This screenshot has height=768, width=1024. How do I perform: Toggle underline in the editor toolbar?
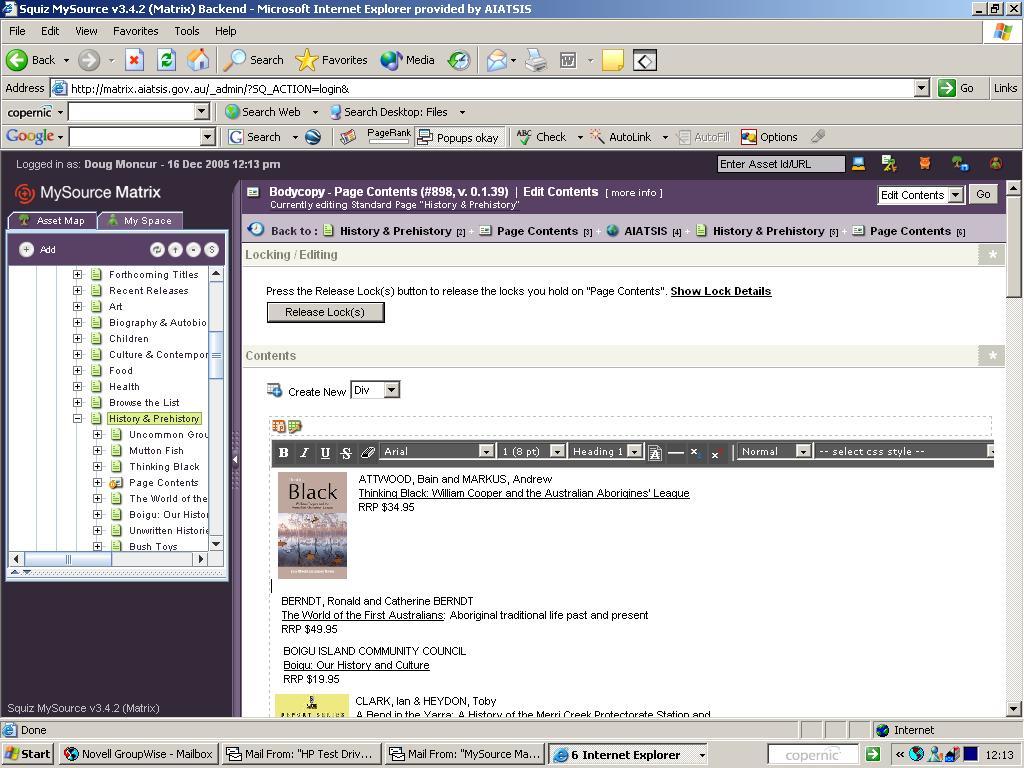pyautogui.click(x=325, y=452)
